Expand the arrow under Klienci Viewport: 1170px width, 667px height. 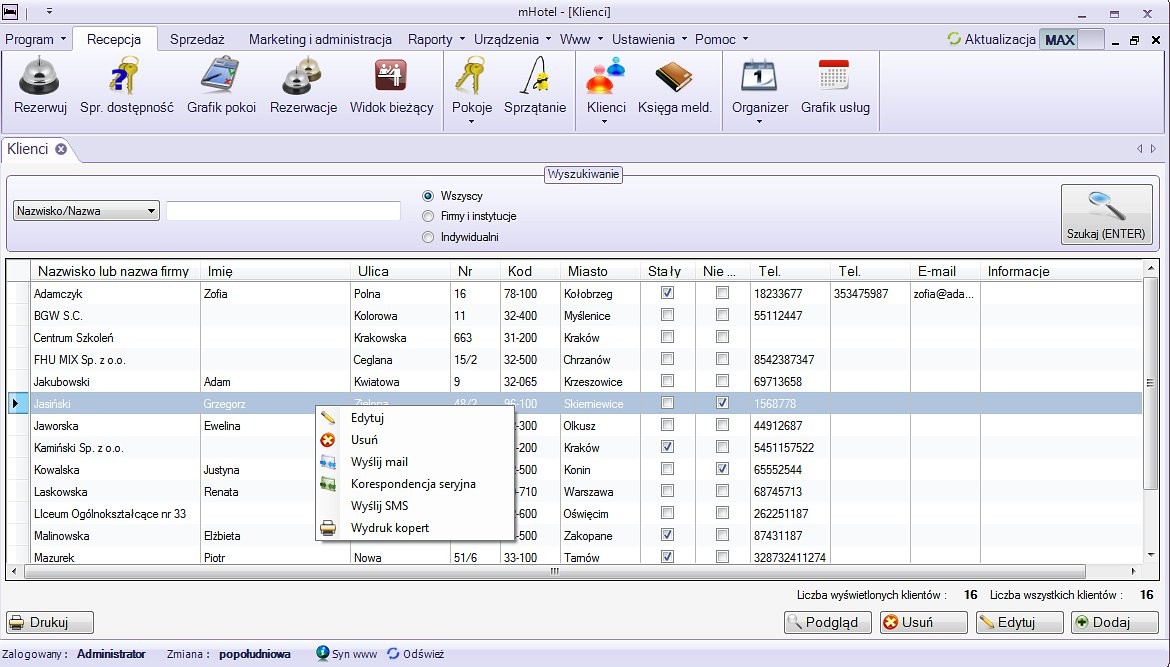605,122
